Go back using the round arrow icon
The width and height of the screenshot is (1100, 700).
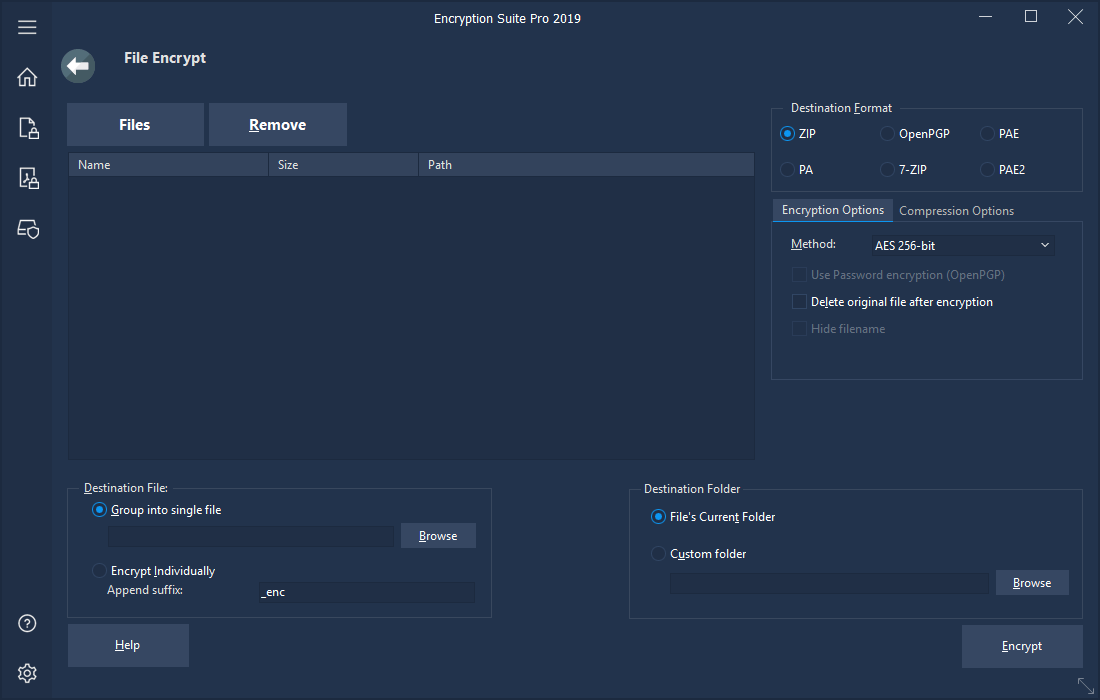click(x=78, y=66)
